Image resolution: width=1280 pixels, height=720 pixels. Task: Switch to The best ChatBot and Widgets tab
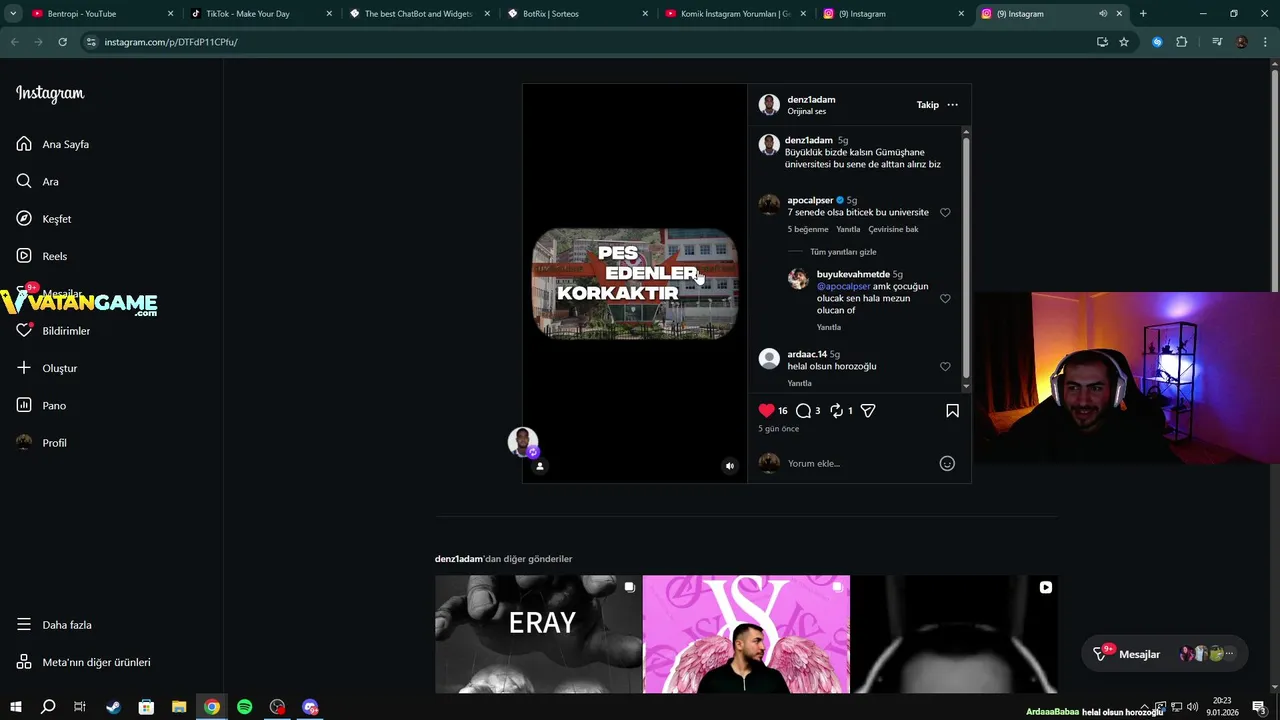pyautogui.click(x=418, y=14)
